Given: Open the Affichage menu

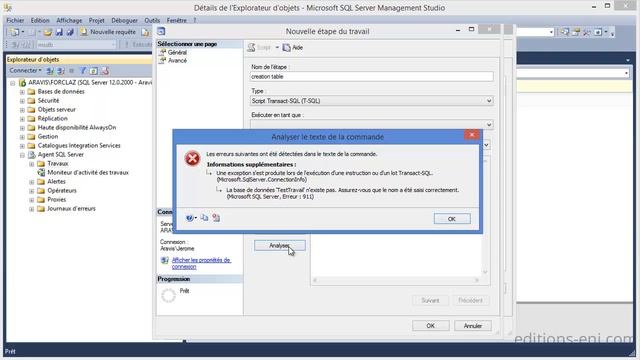Looking at the screenshot, I should [69, 20].
